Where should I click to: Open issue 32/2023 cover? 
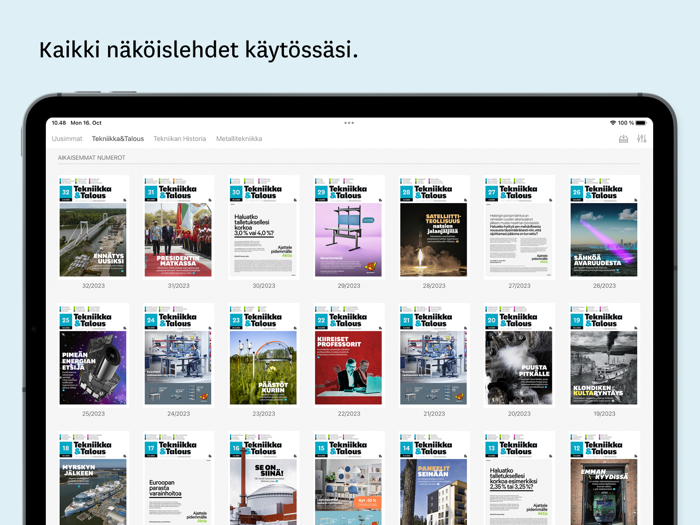(93, 227)
